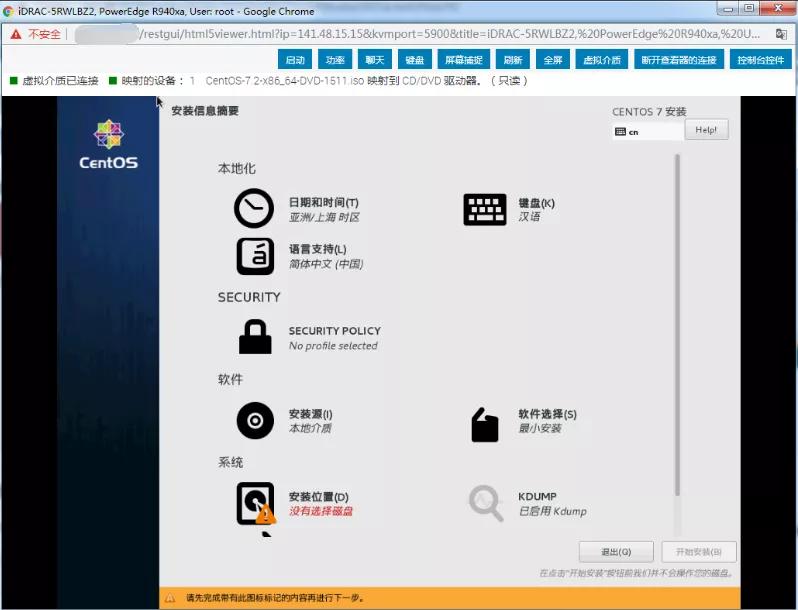Open Date and Time clock icon
The width and height of the screenshot is (798, 610).
[254, 208]
